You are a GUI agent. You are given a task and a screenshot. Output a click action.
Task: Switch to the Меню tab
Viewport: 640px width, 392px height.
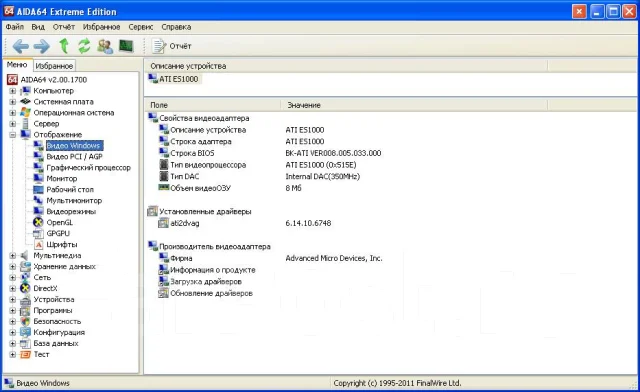17,65
